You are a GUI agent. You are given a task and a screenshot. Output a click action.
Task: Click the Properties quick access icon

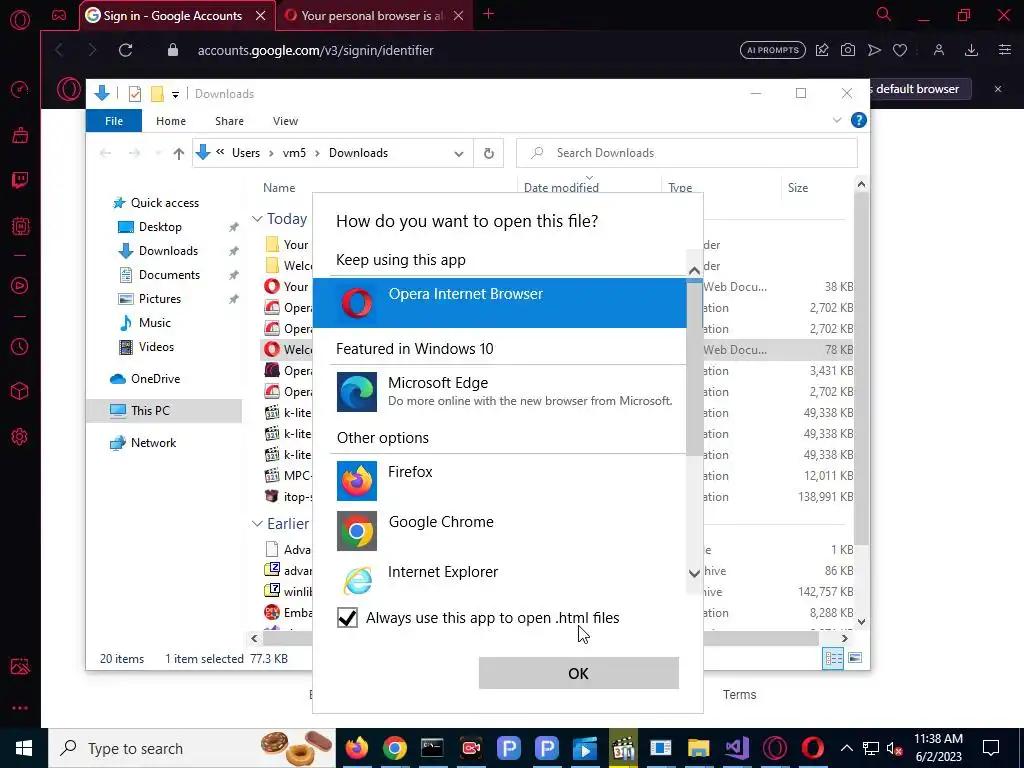(135, 94)
